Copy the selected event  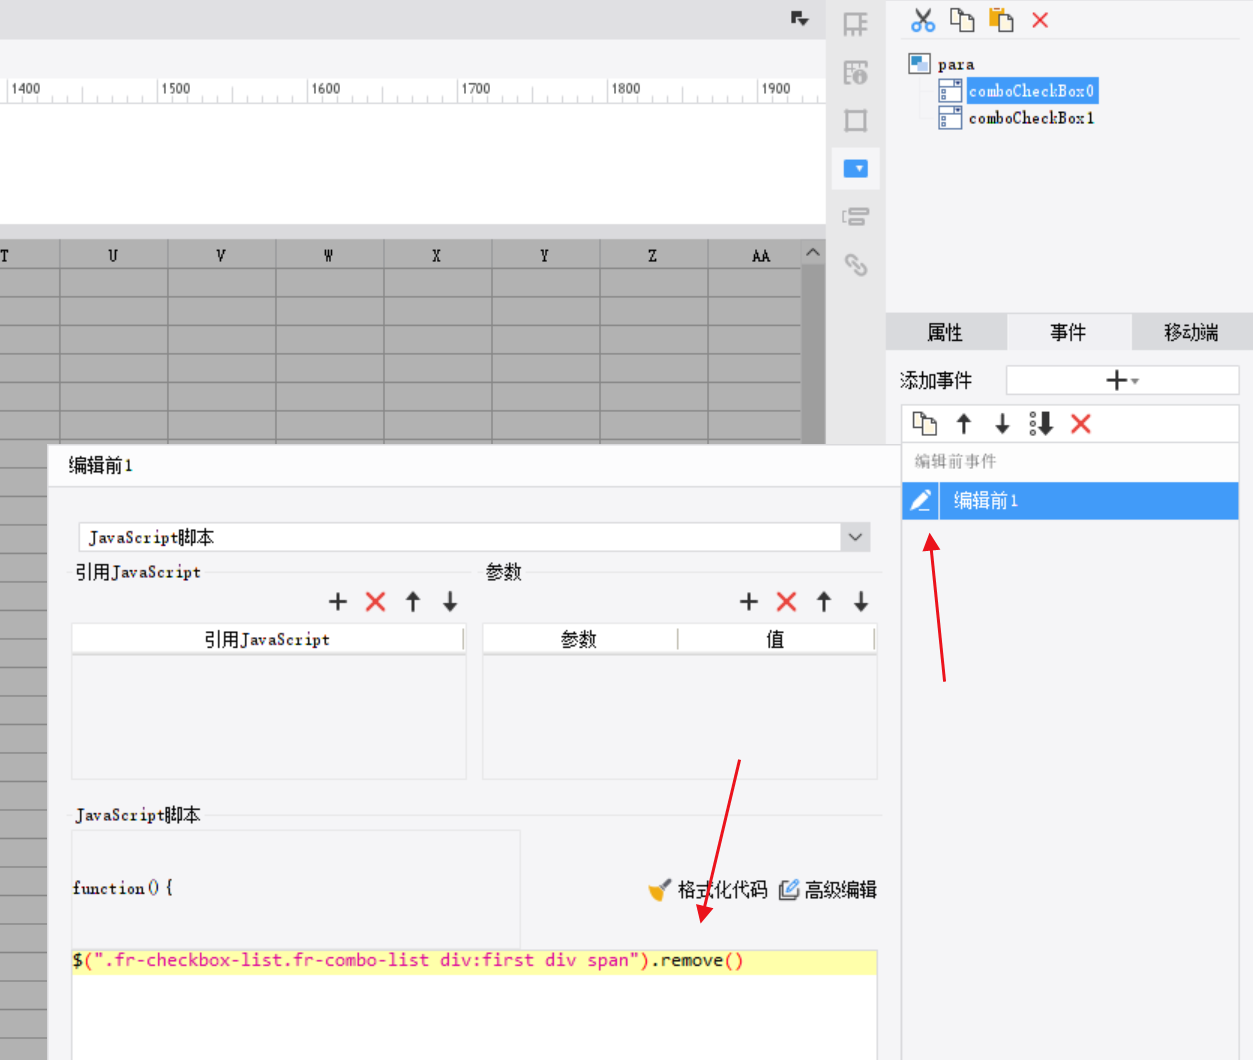coord(925,424)
